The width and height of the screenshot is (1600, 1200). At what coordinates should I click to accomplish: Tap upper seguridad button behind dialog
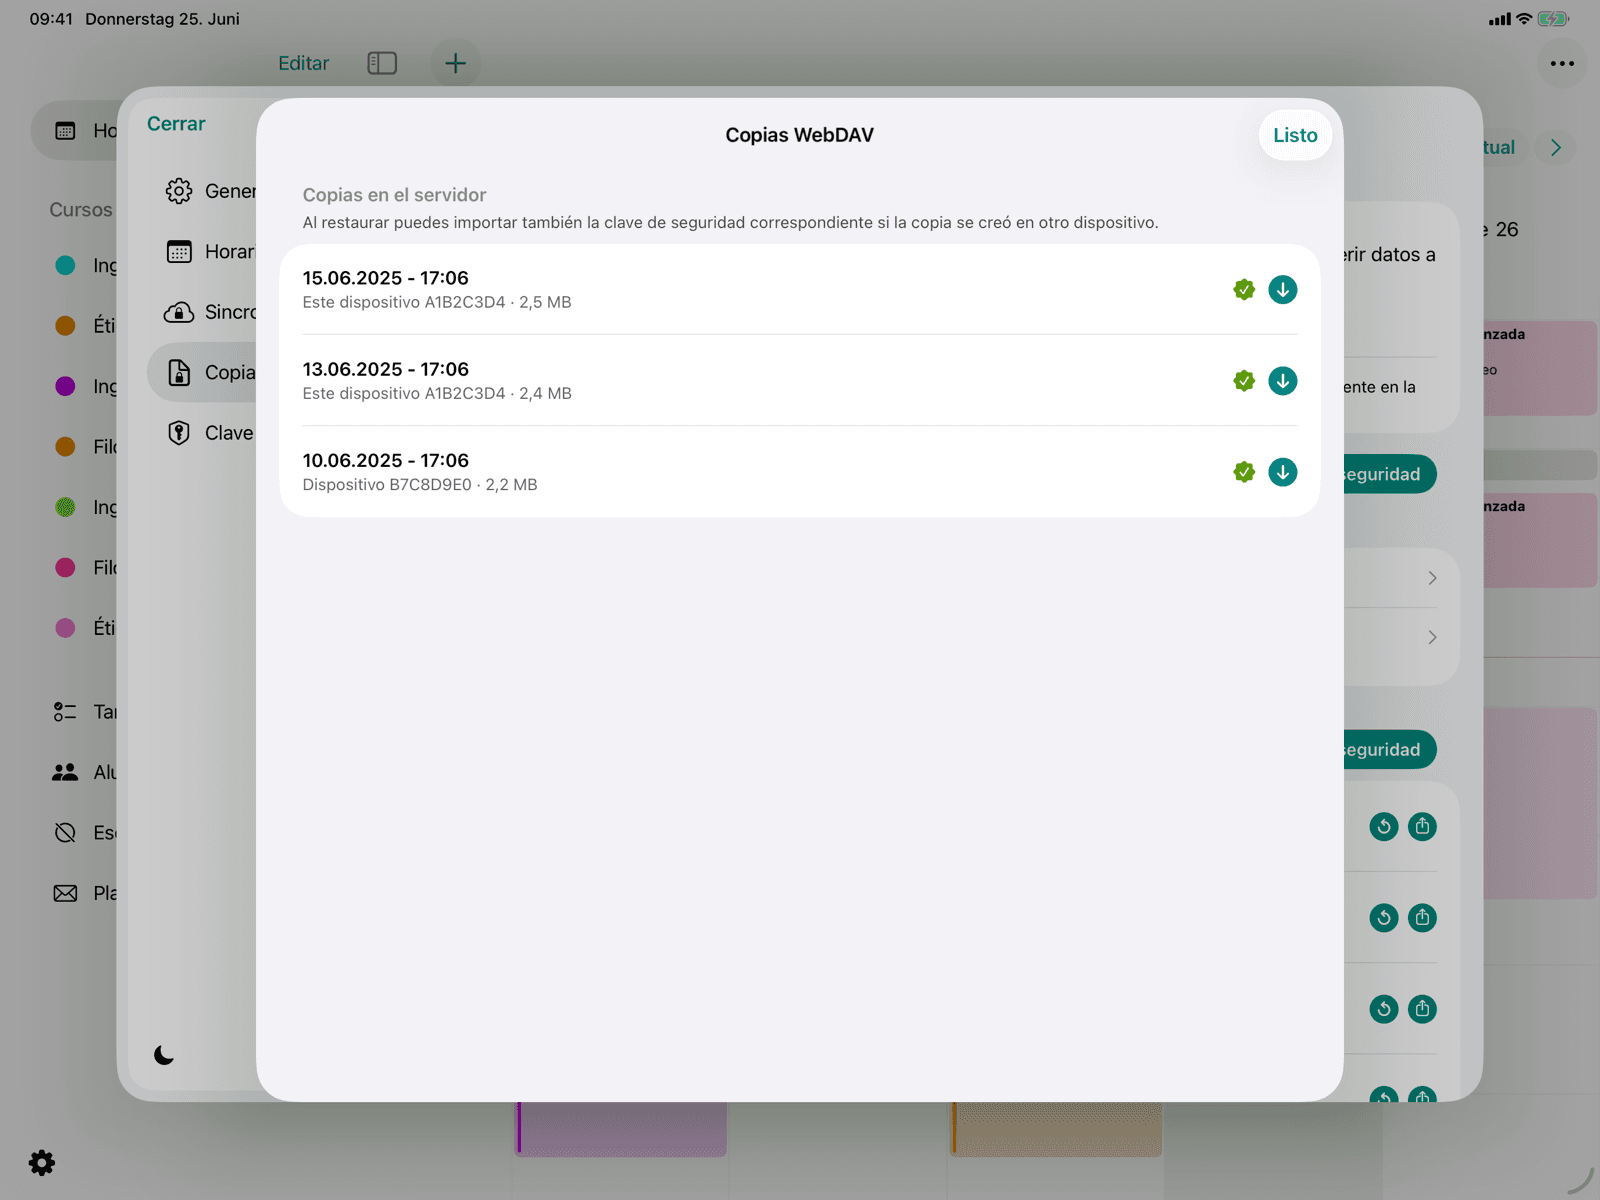click(x=1390, y=474)
